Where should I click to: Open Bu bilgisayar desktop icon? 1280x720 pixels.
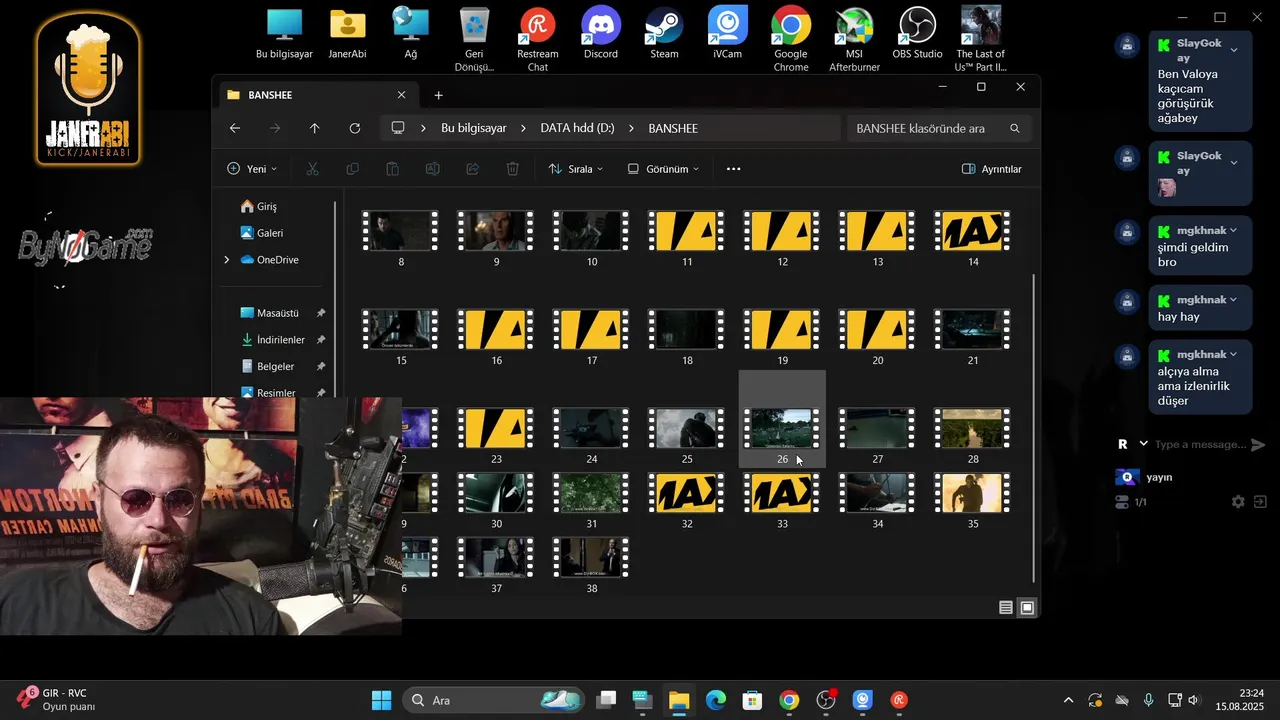pos(284,33)
